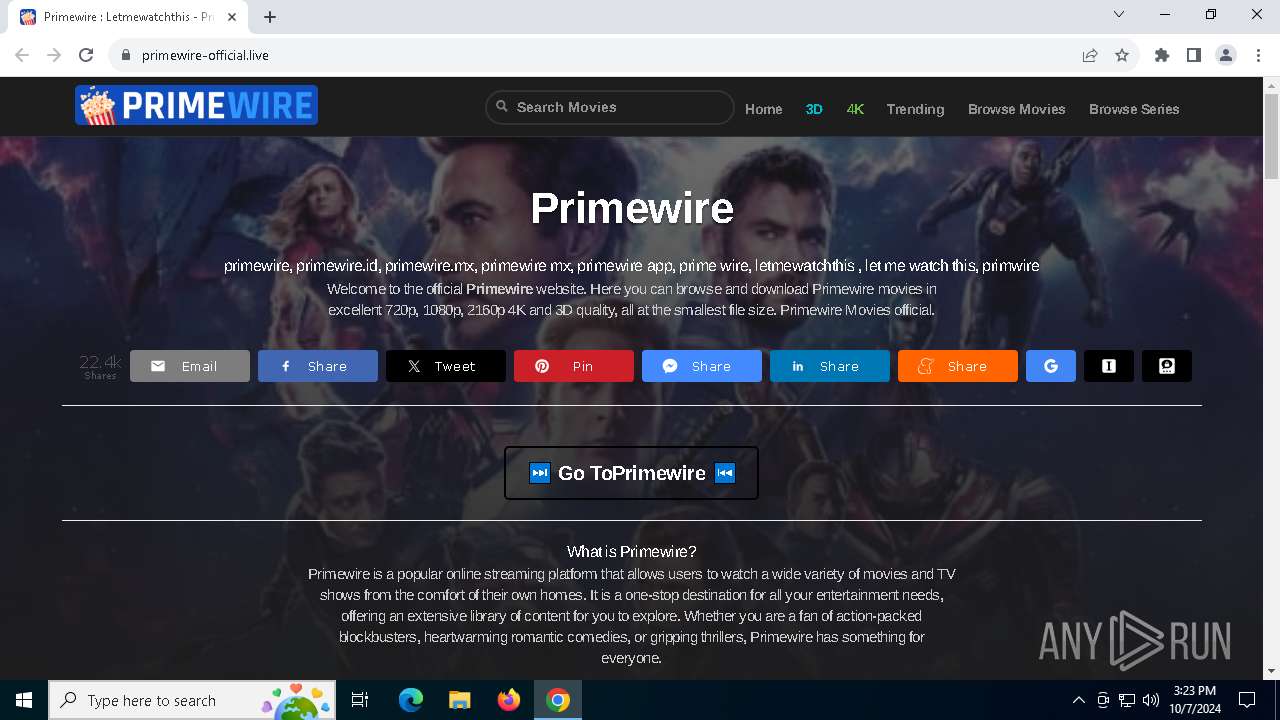Click the orange Share button
The height and width of the screenshot is (720, 1280).
(958, 366)
